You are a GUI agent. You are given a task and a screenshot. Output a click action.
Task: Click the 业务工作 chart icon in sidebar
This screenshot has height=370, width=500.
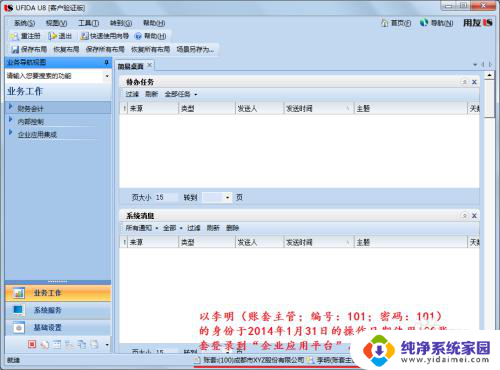click(19, 293)
